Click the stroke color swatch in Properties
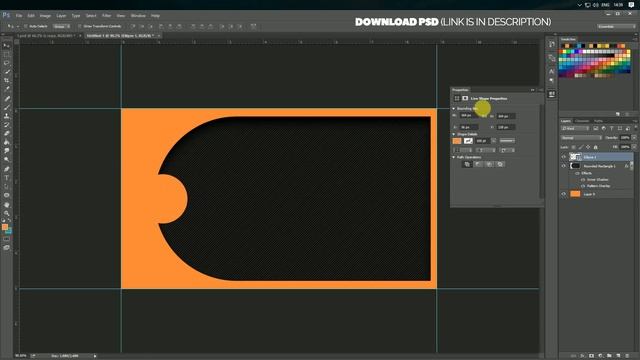The width and height of the screenshot is (640, 360). [468, 141]
